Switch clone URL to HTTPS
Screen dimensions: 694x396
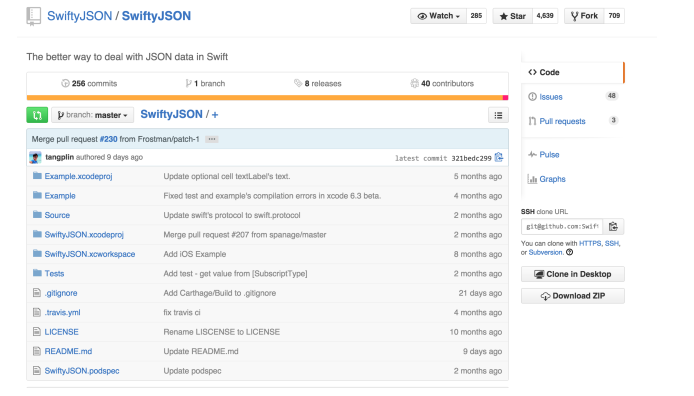click(x=590, y=243)
